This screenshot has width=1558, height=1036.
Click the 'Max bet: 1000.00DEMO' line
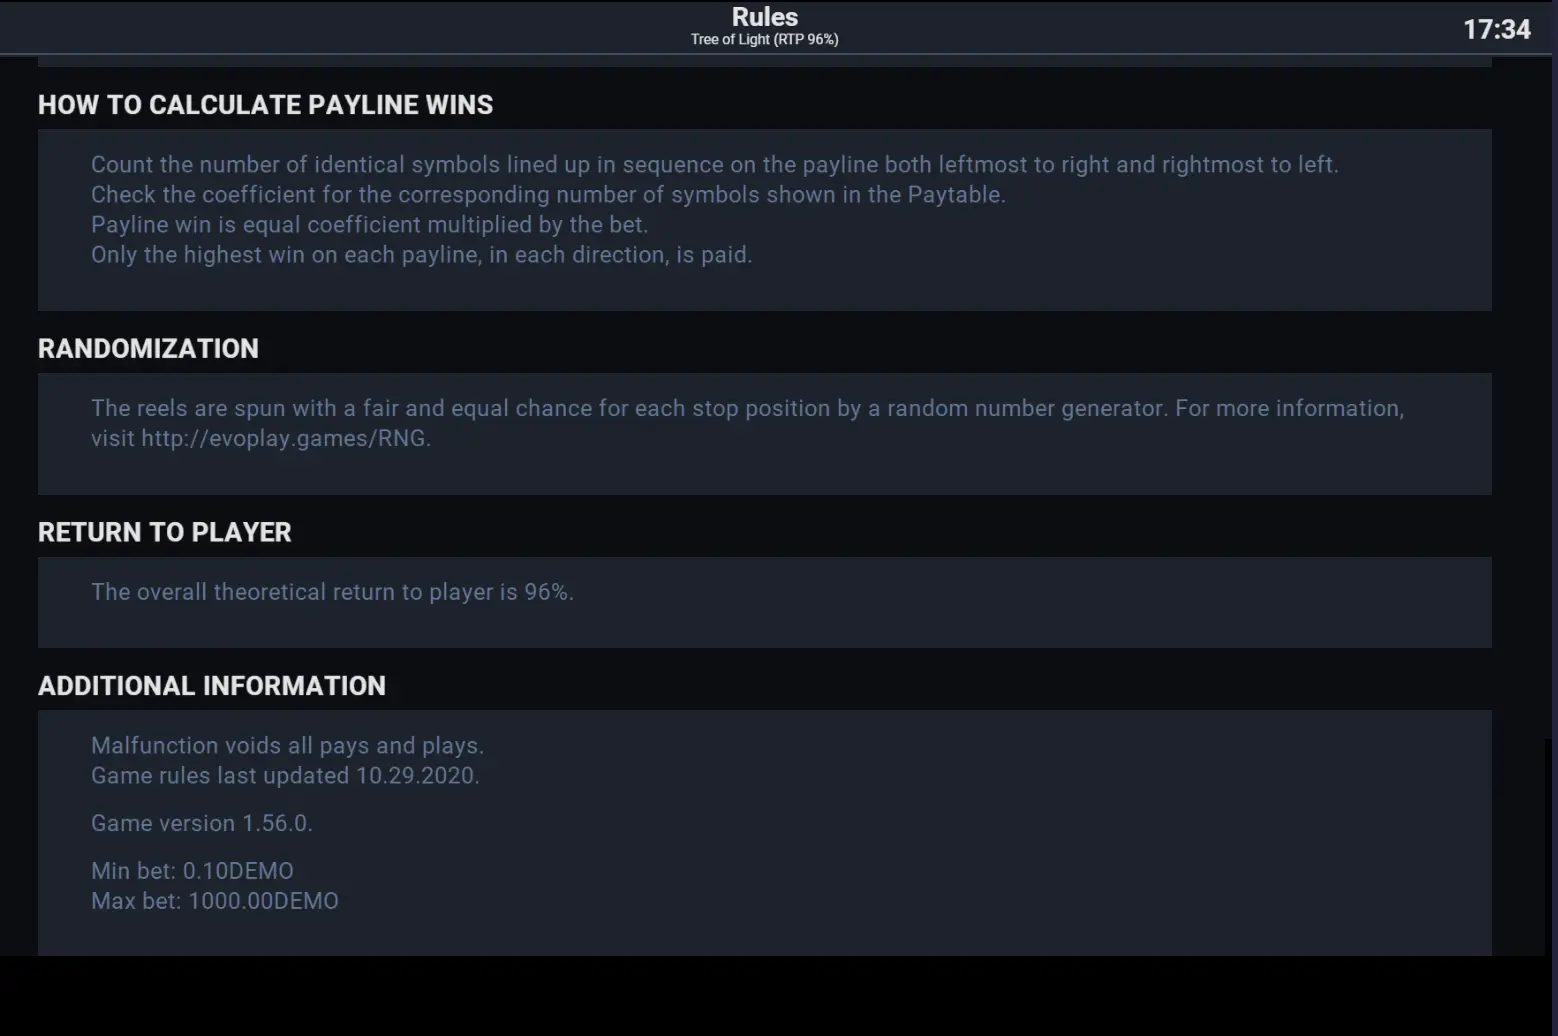(x=215, y=901)
